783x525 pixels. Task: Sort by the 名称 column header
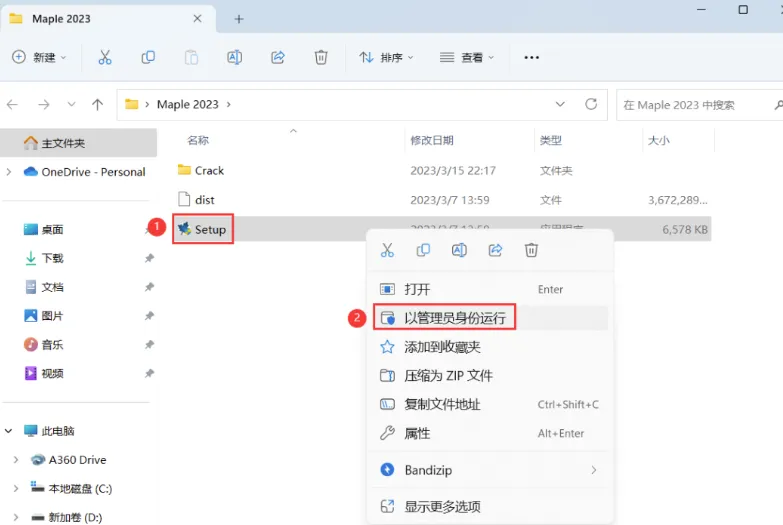coord(198,140)
